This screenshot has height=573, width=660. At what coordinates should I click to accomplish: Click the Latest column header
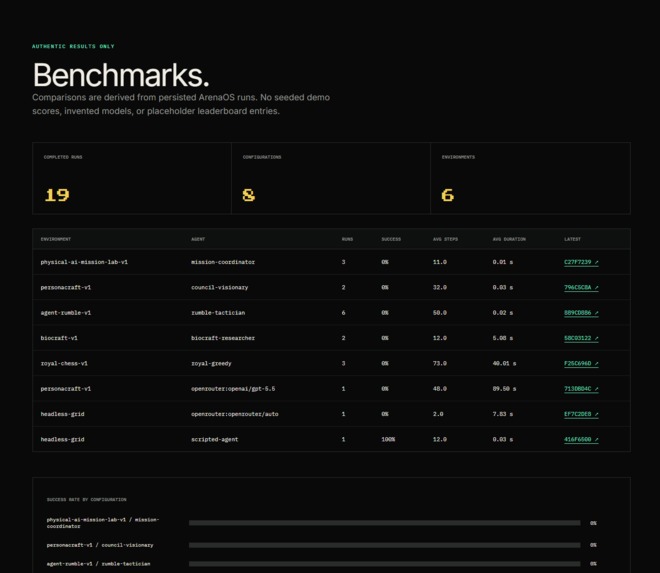point(572,239)
